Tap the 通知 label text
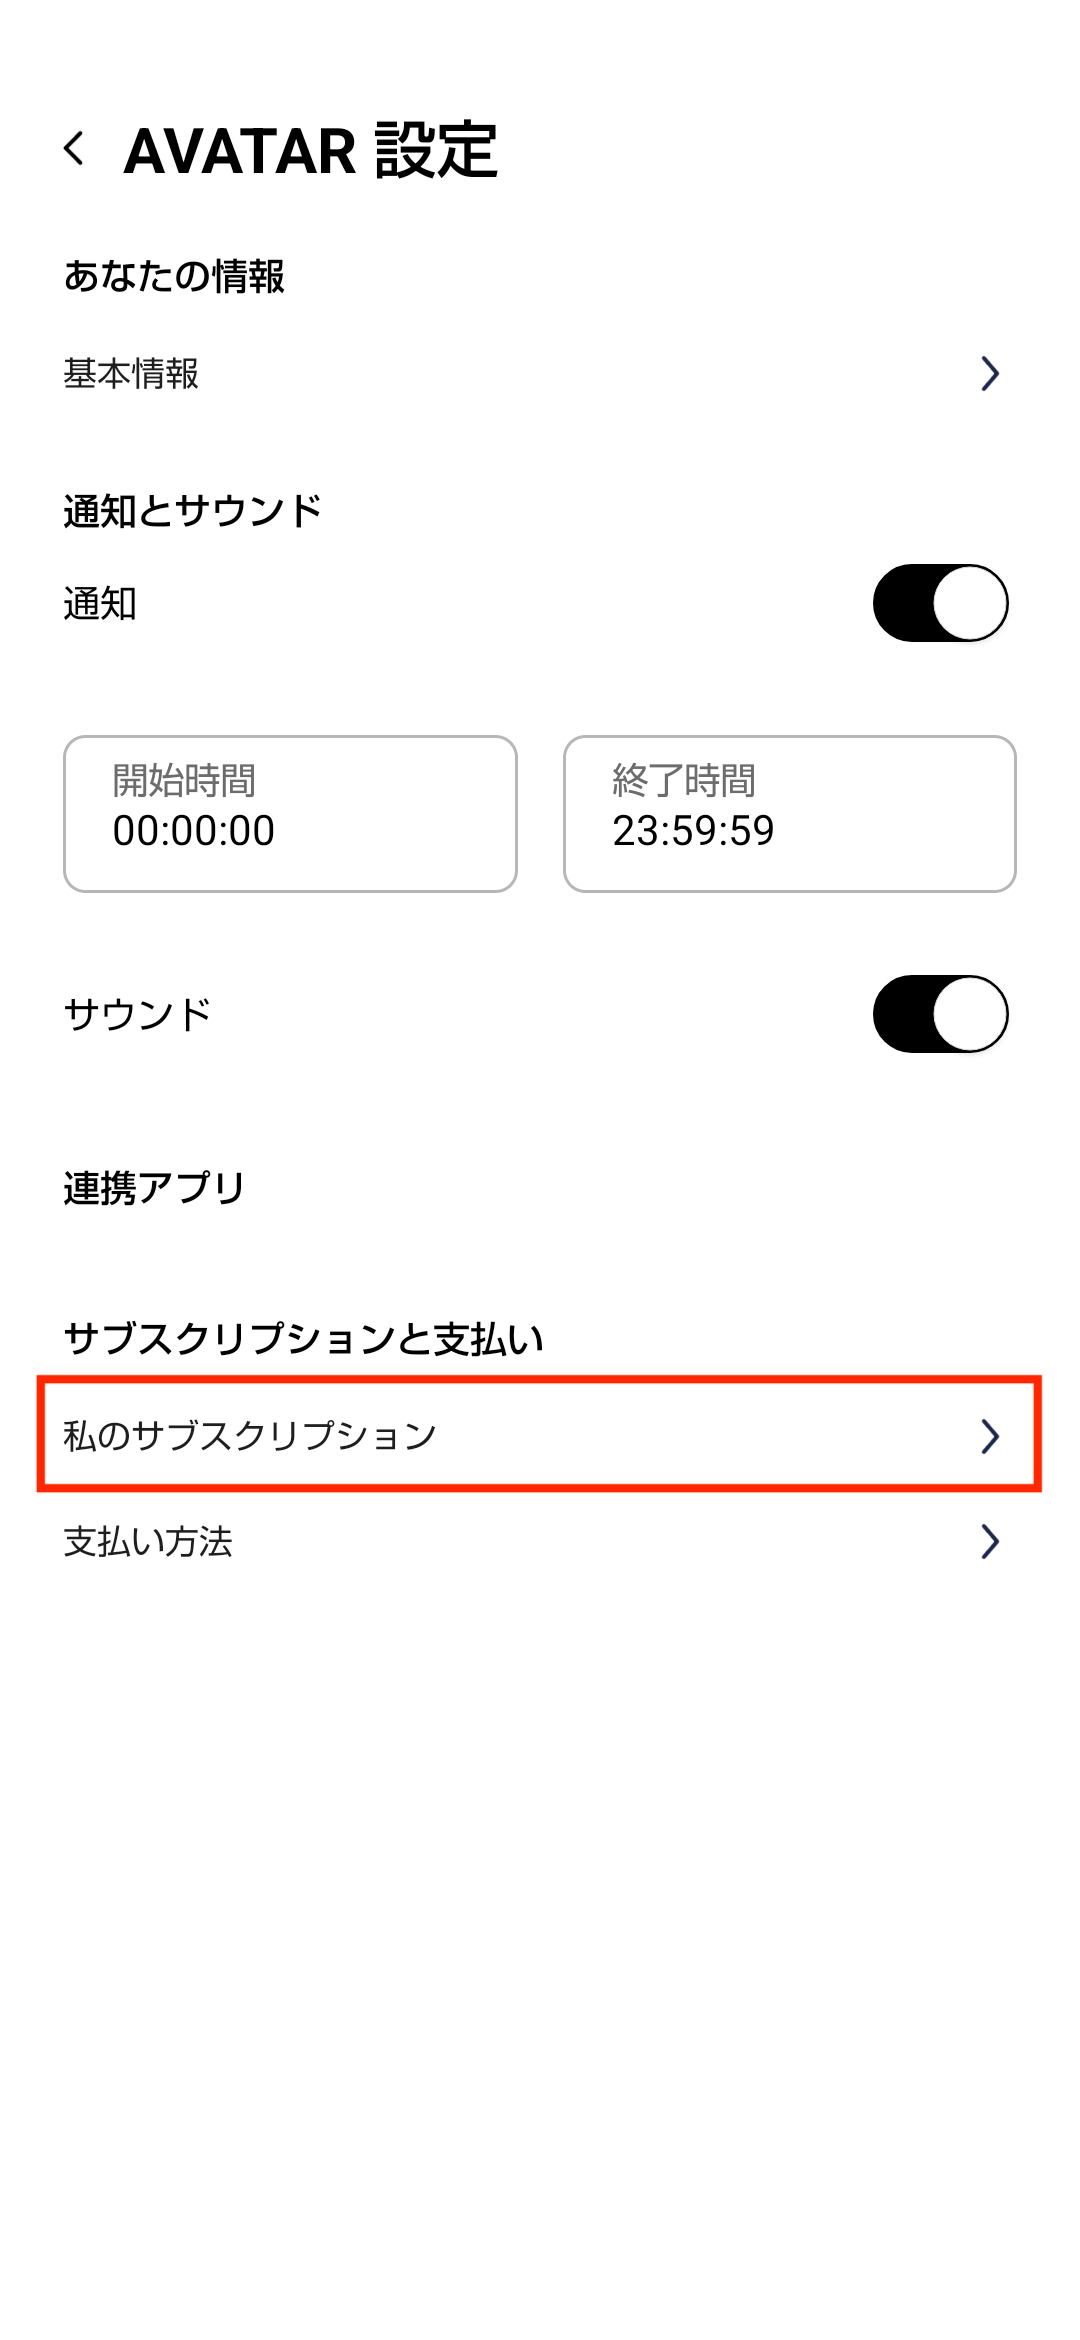Viewport: 1080px width, 2340px height. [100, 604]
